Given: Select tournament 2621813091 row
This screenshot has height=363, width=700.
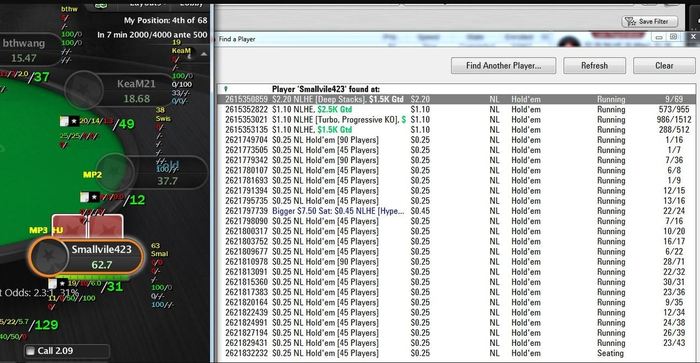Looking at the screenshot, I should [456, 272].
